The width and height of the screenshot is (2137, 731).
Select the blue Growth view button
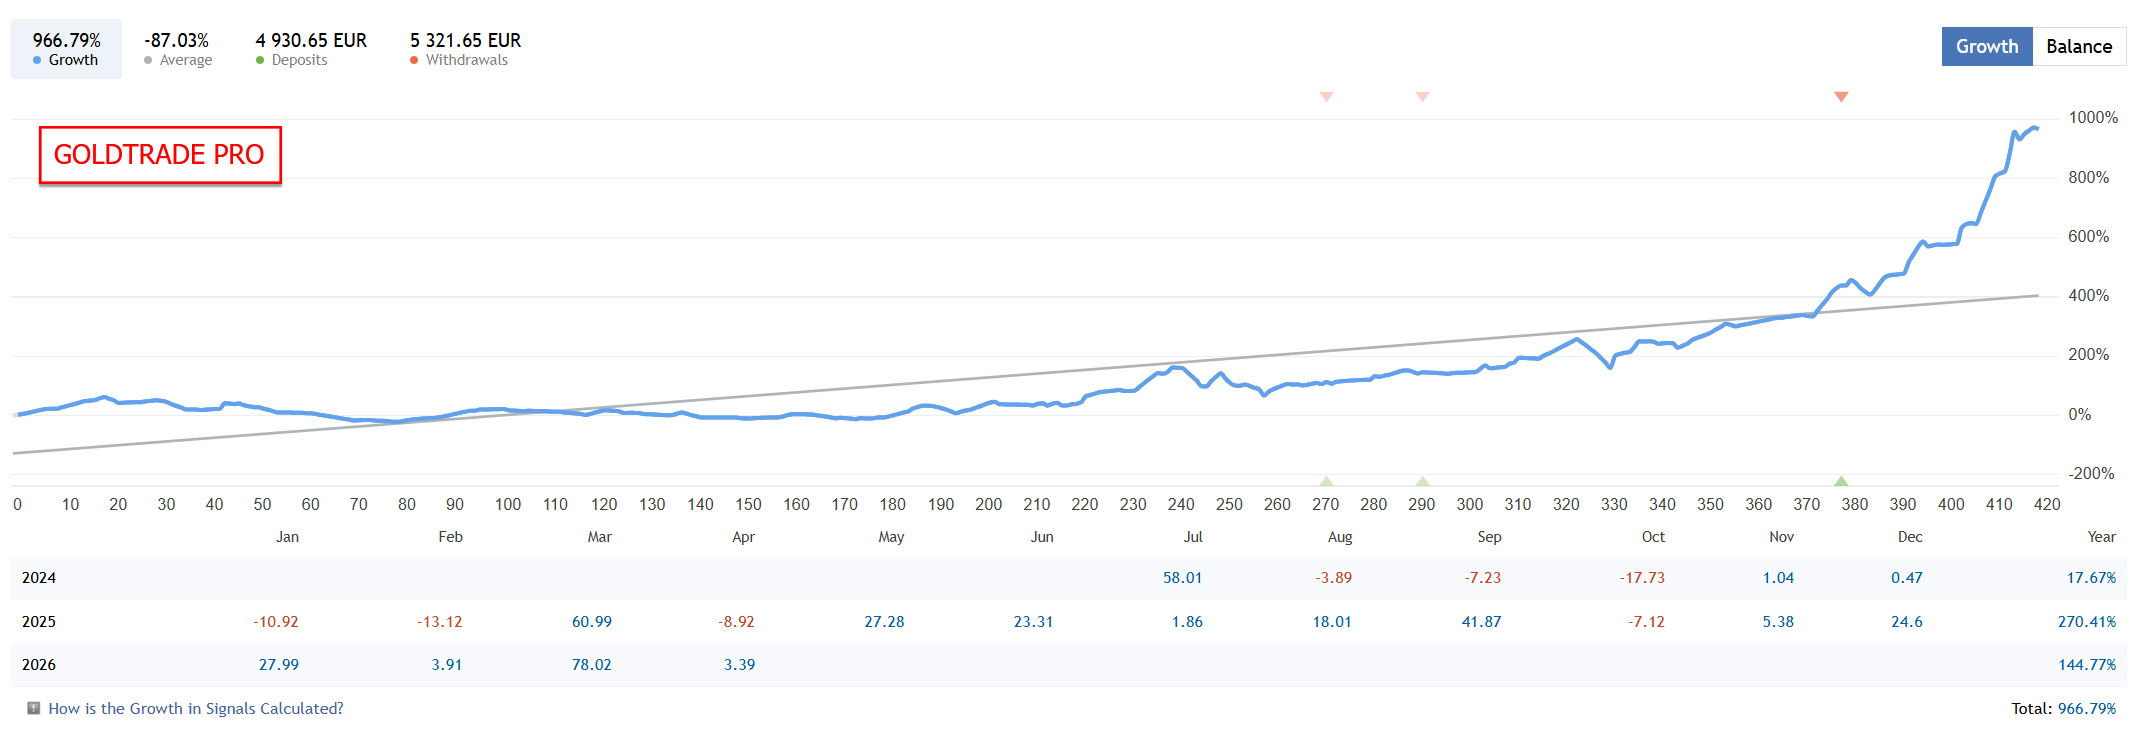click(1986, 47)
